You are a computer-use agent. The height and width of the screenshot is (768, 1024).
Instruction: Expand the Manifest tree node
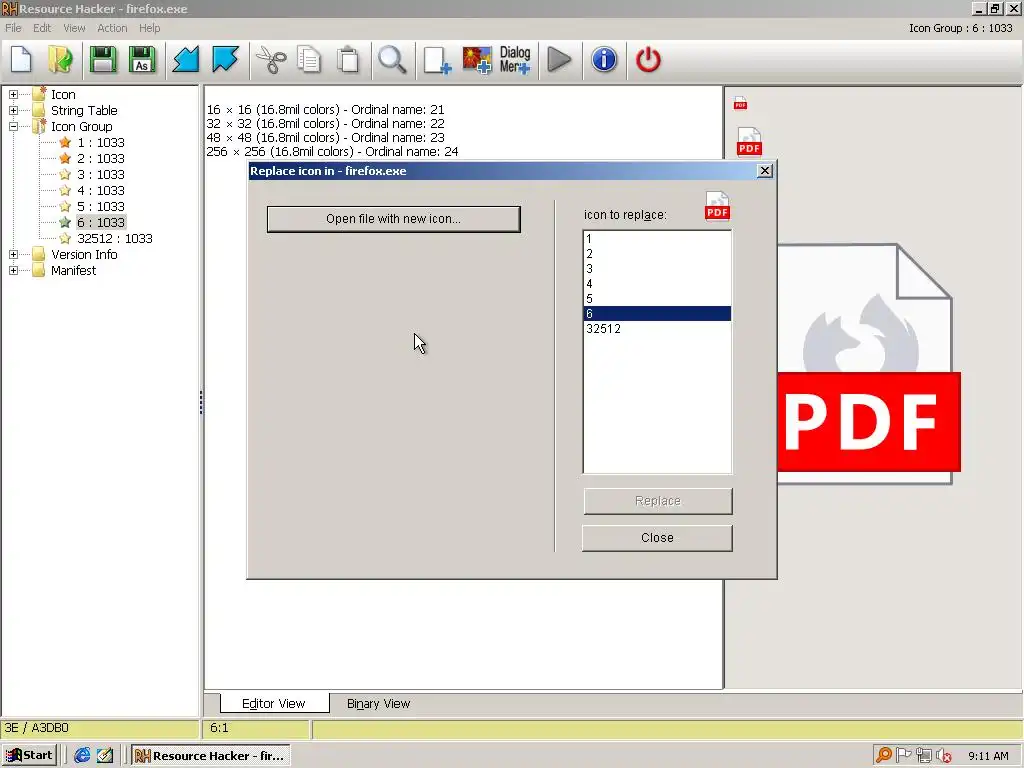(x=13, y=270)
